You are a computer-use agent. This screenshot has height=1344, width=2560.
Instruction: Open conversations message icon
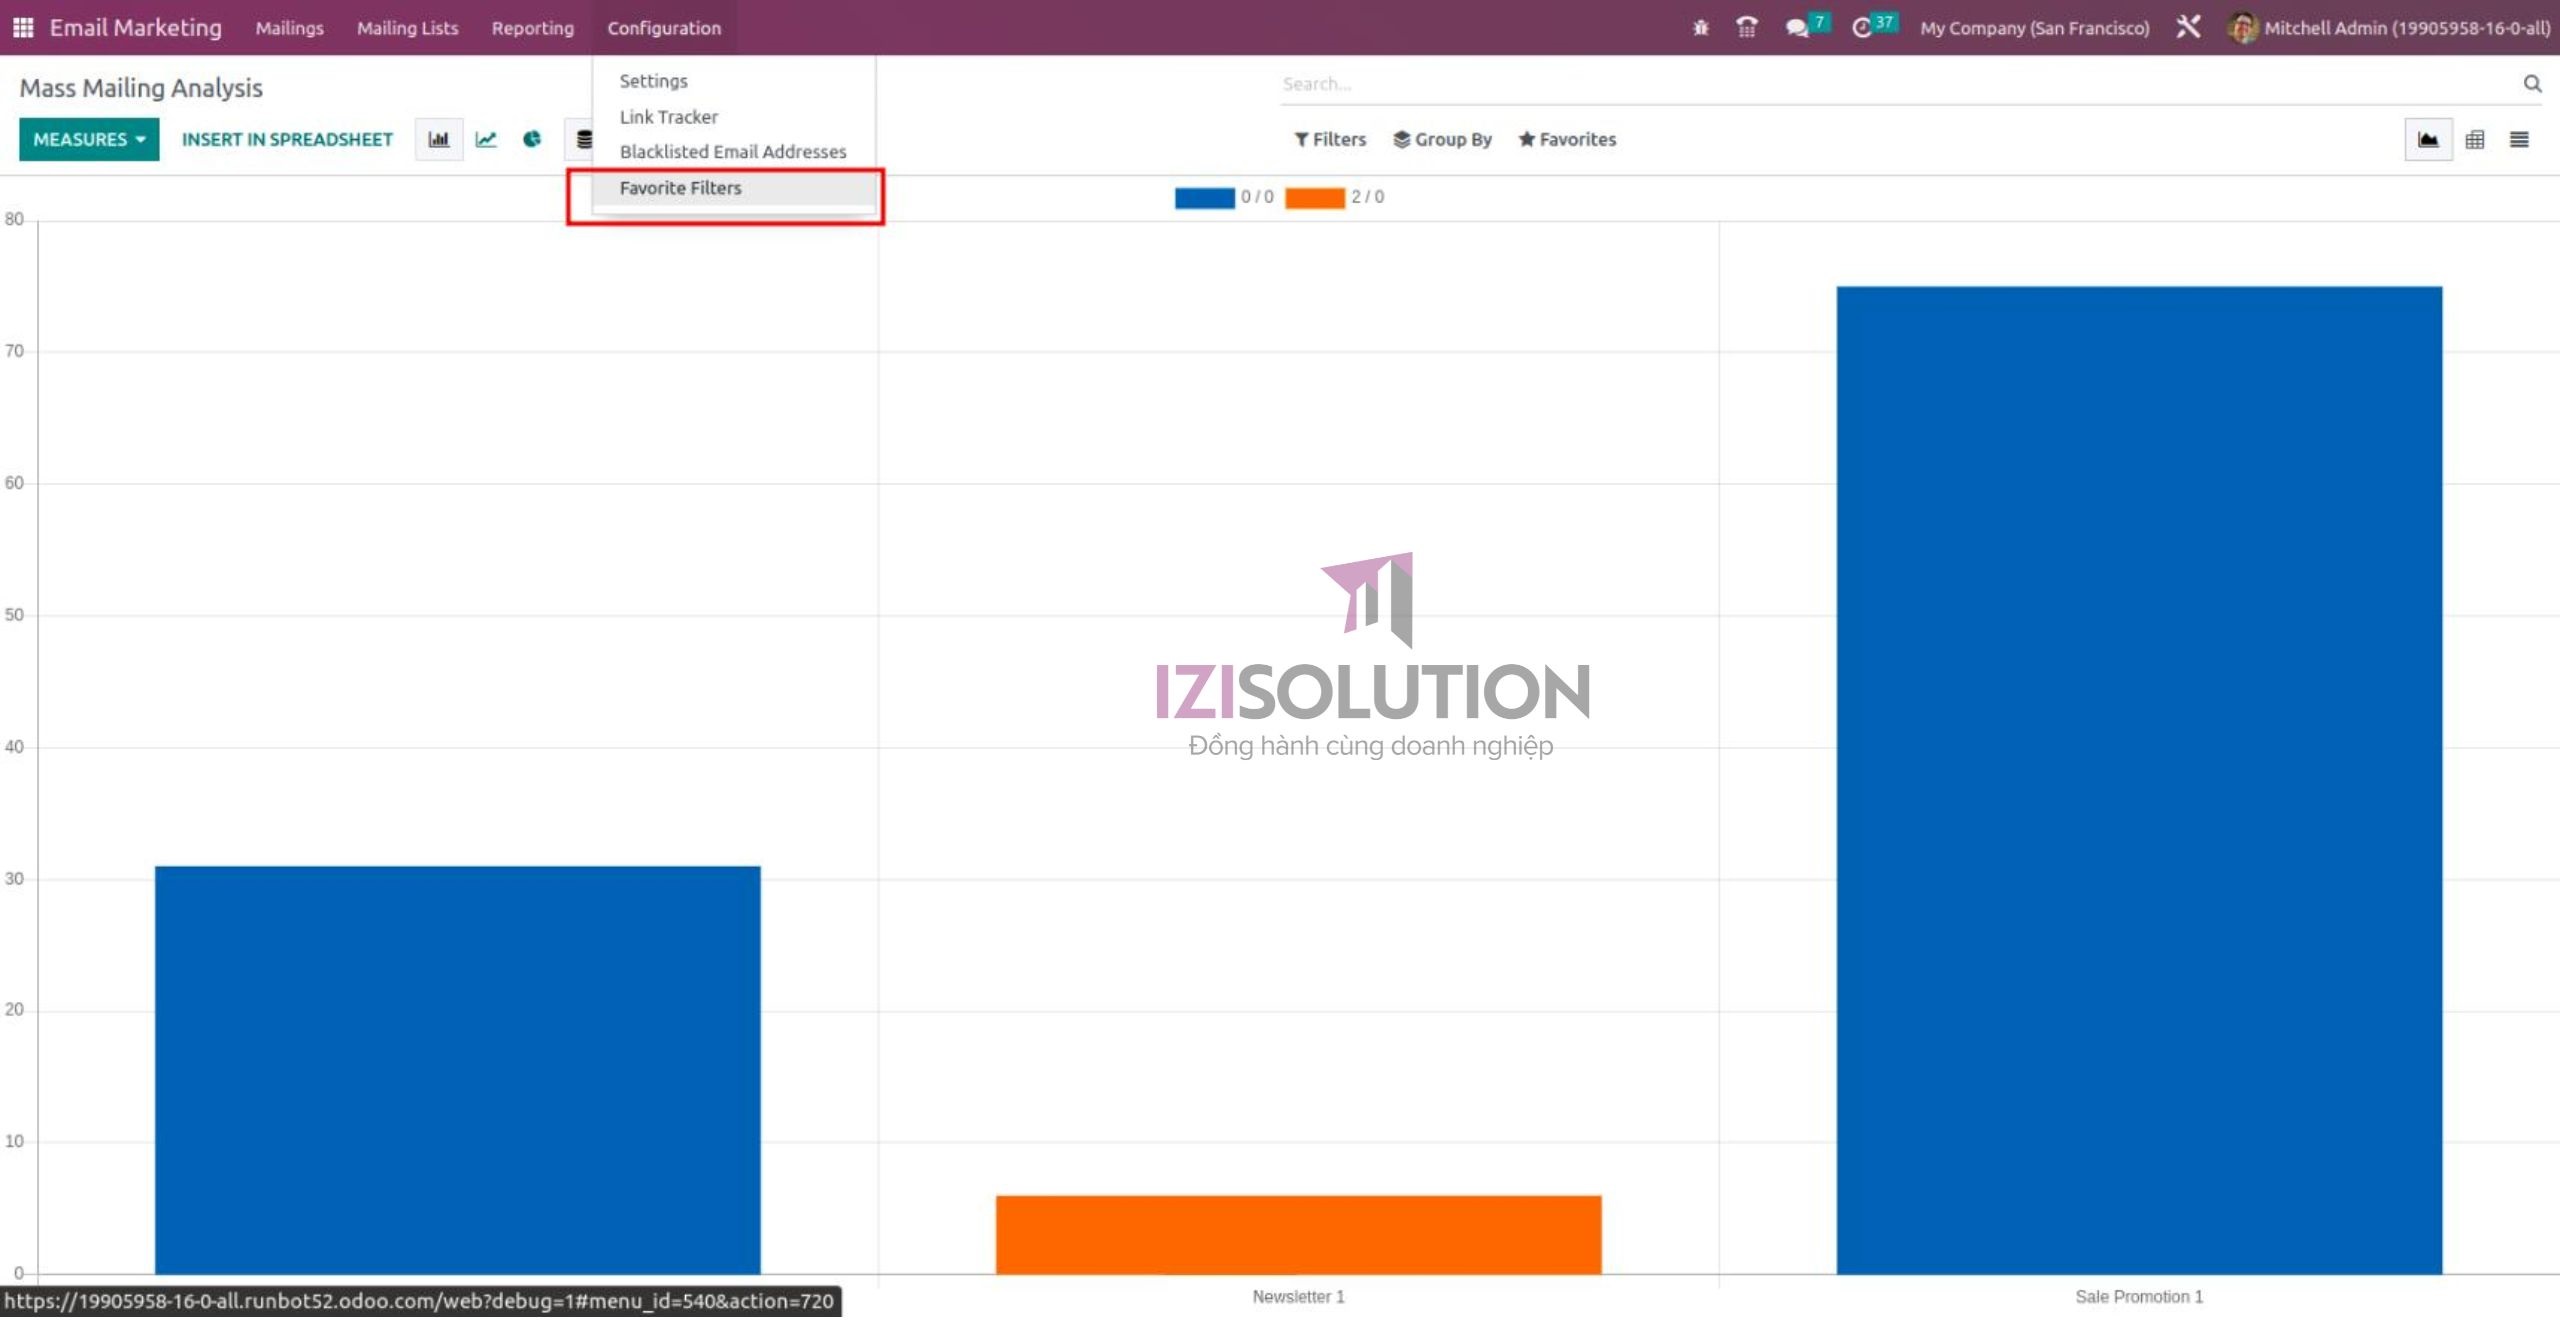point(1797,28)
